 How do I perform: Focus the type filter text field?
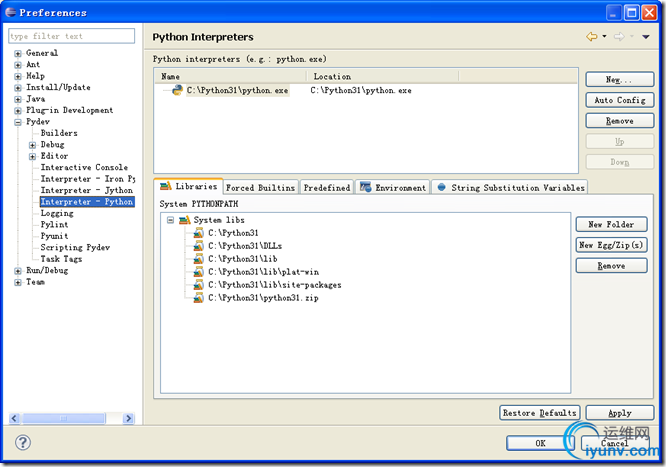click(71, 36)
